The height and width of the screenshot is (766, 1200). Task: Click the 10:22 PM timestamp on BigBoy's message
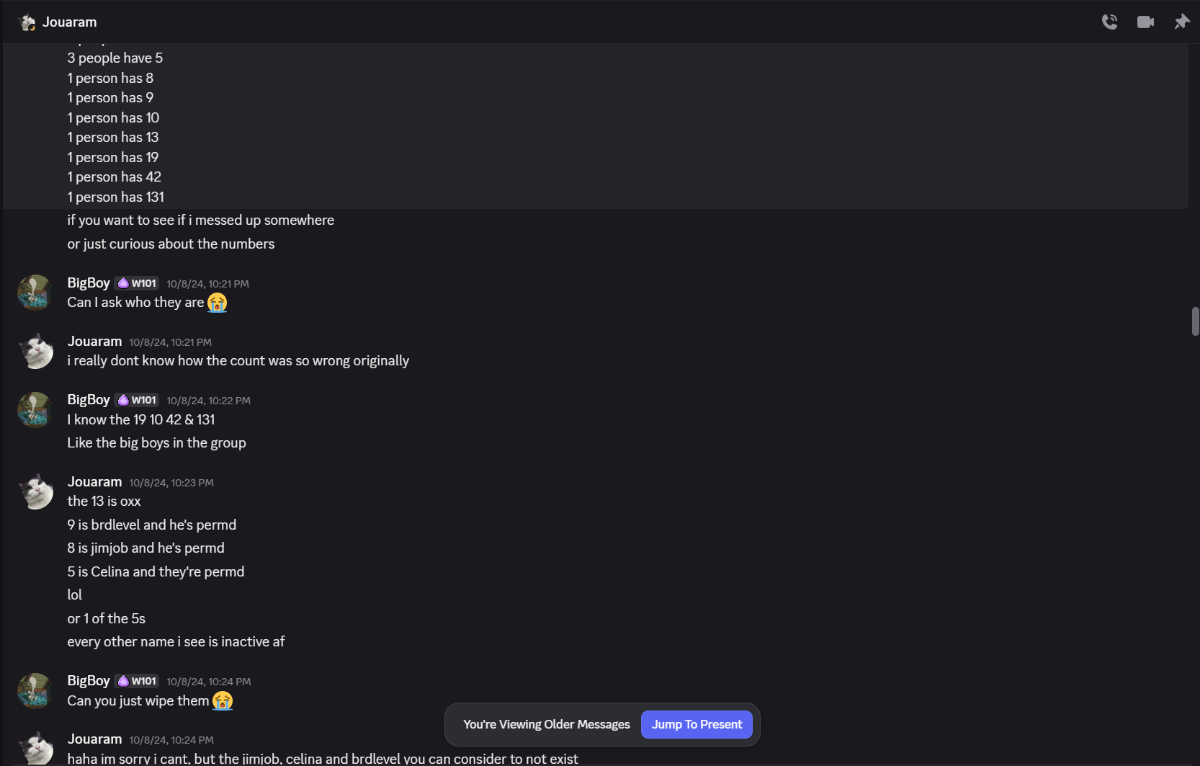208,400
